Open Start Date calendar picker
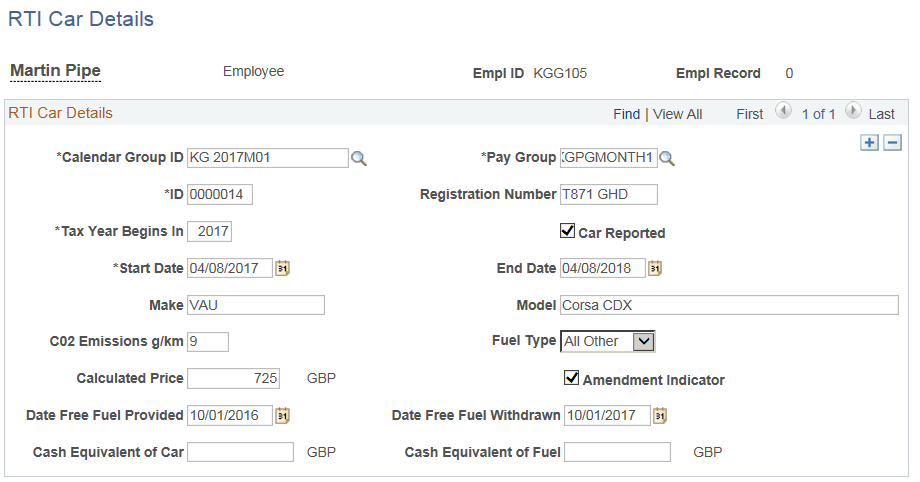Viewport: 920px width, 482px height. coord(282,268)
